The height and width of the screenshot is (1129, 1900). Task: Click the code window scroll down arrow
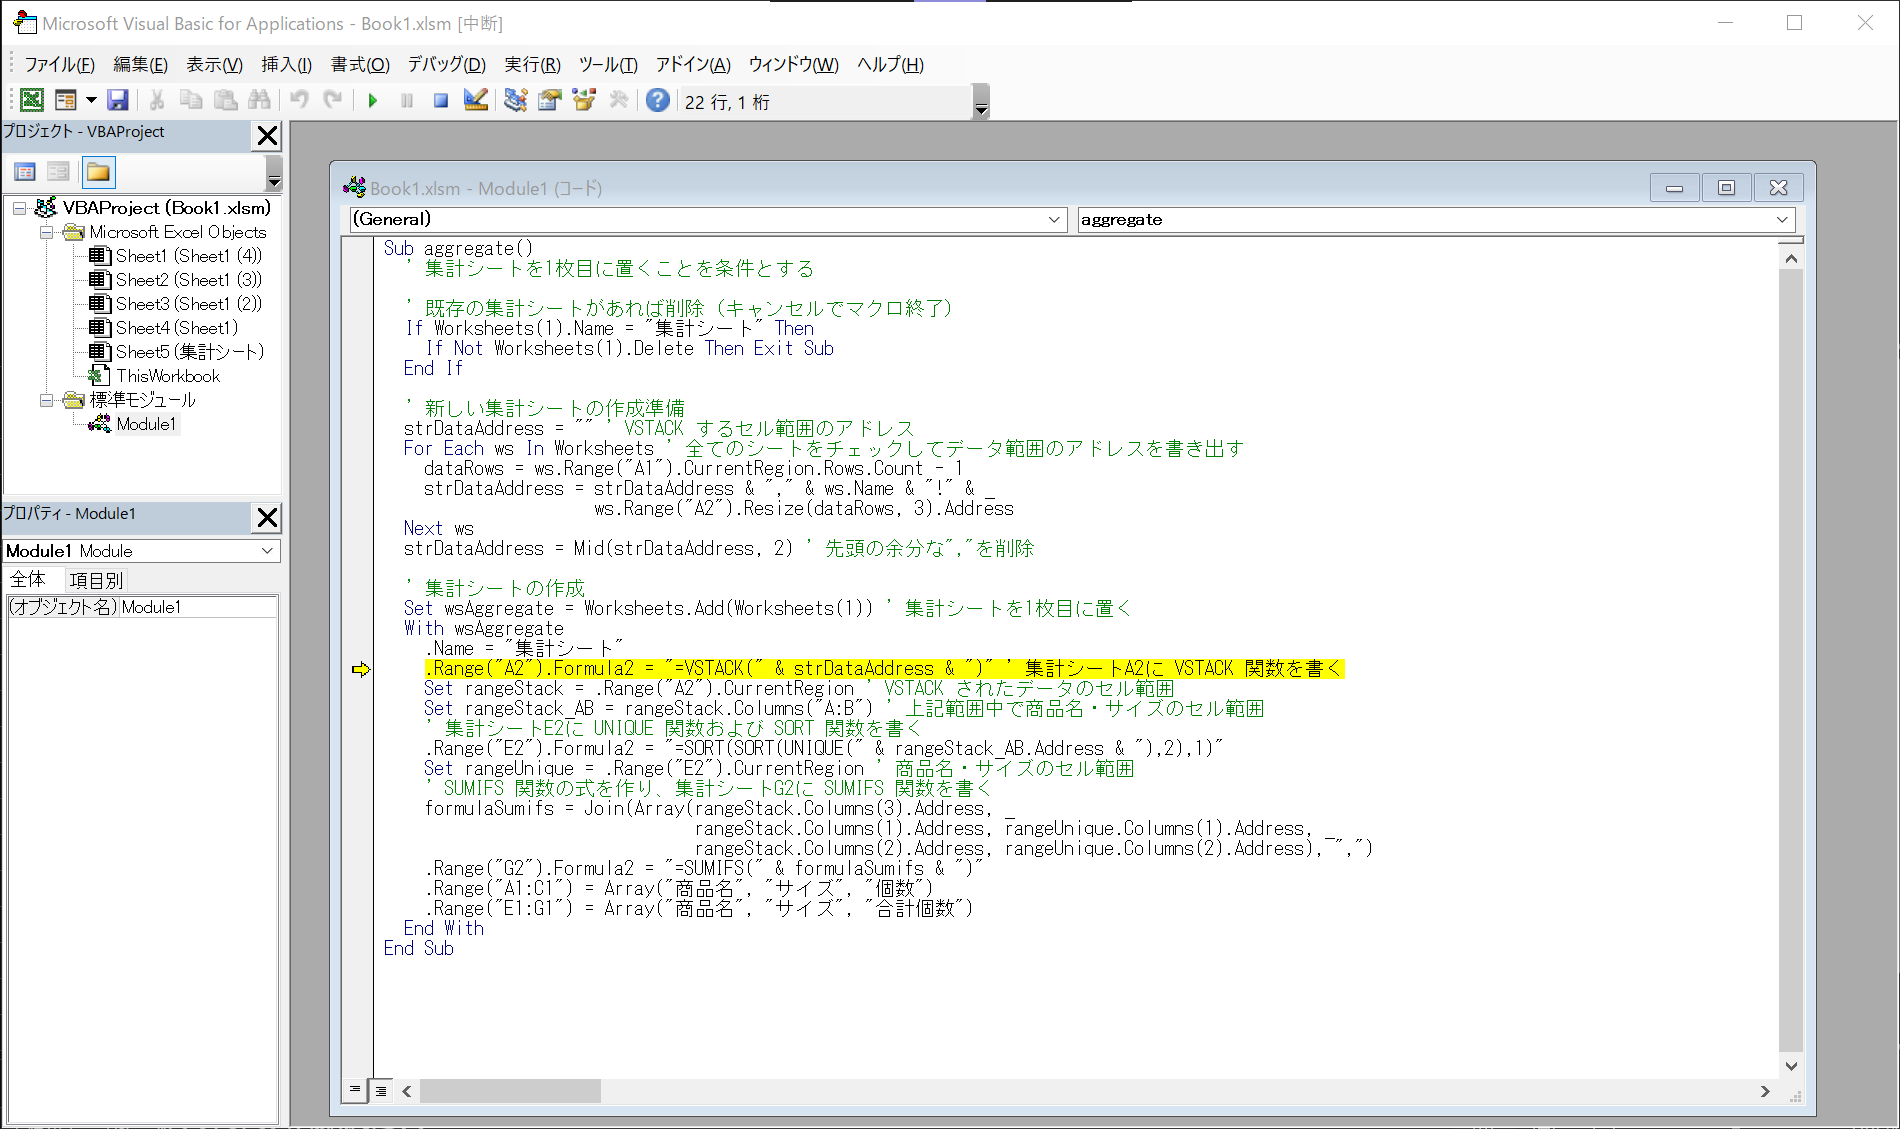pyautogui.click(x=1791, y=1066)
